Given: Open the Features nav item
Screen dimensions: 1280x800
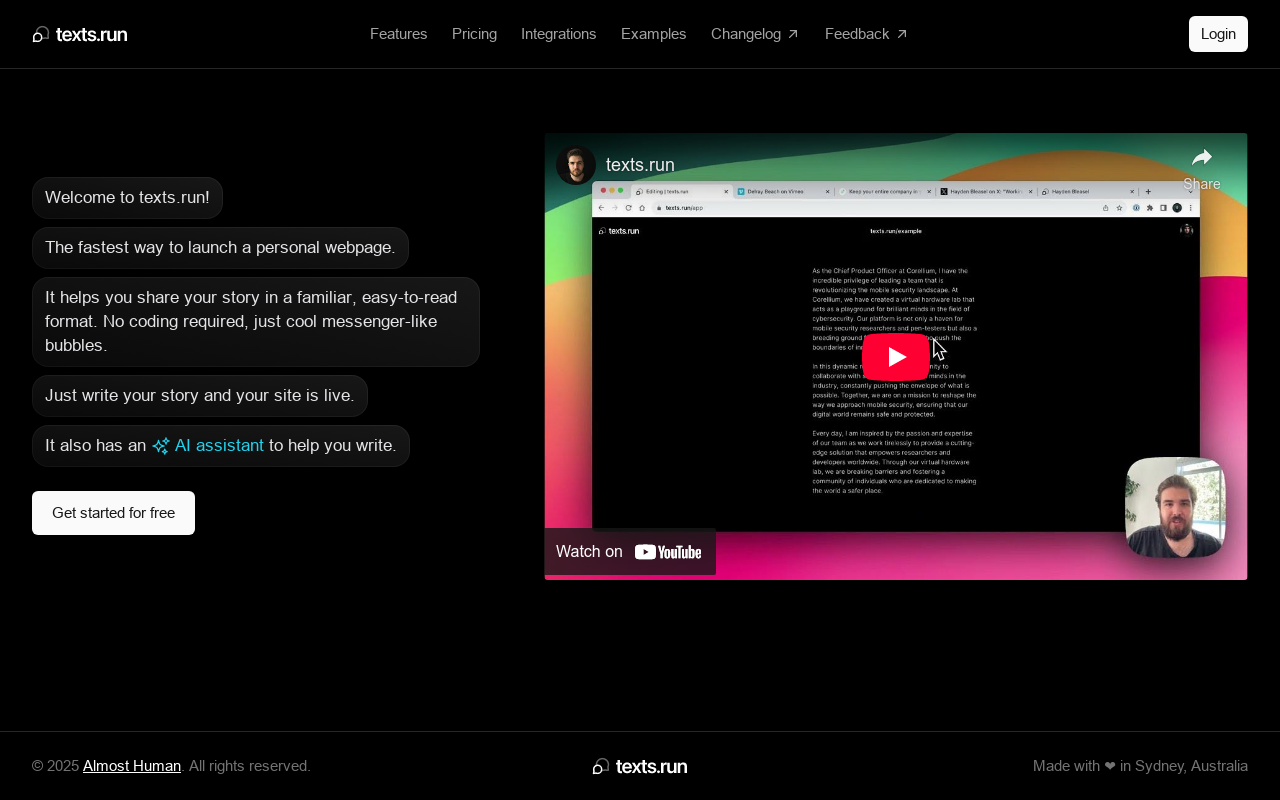Looking at the screenshot, I should pyautogui.click(x=398, y=34).
